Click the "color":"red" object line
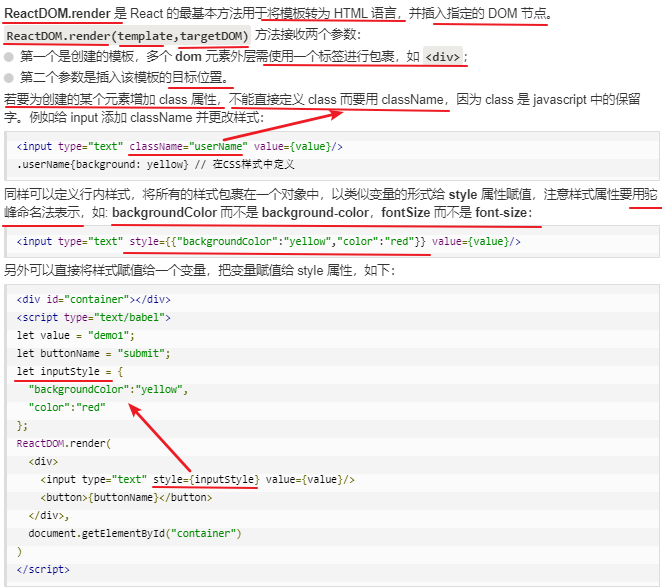 pyautogui.click(x=67, y=408)
